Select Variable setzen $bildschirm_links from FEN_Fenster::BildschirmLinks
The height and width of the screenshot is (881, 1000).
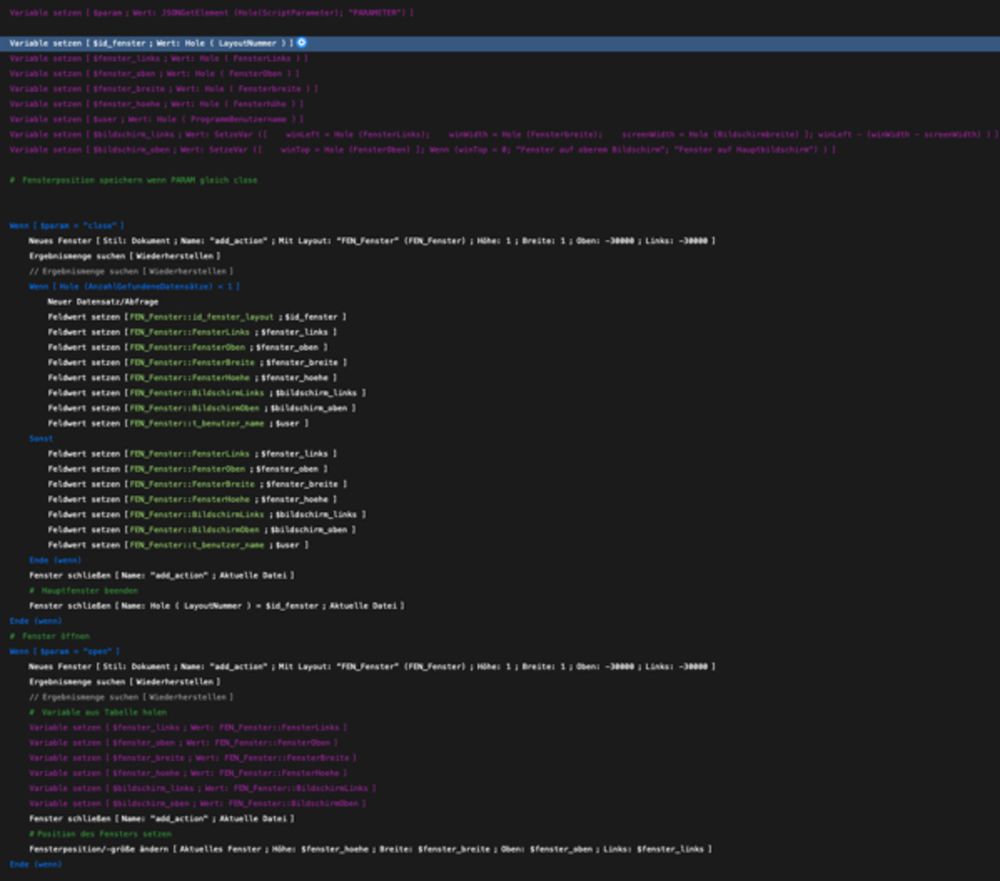[x=203, y=788]
